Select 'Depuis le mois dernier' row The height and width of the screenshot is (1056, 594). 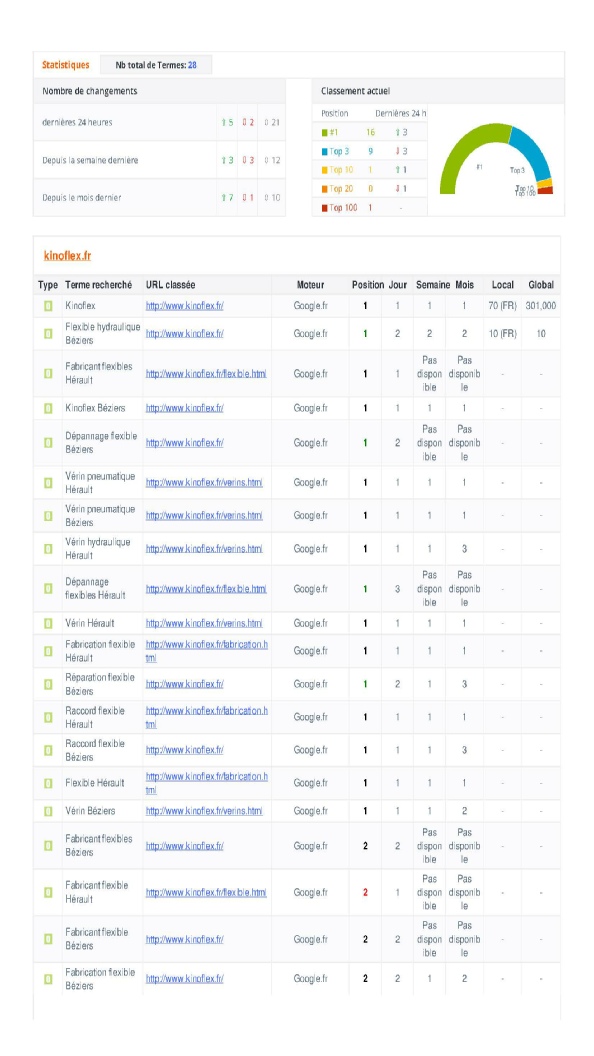pyautogui.click(x=159, y=198)
